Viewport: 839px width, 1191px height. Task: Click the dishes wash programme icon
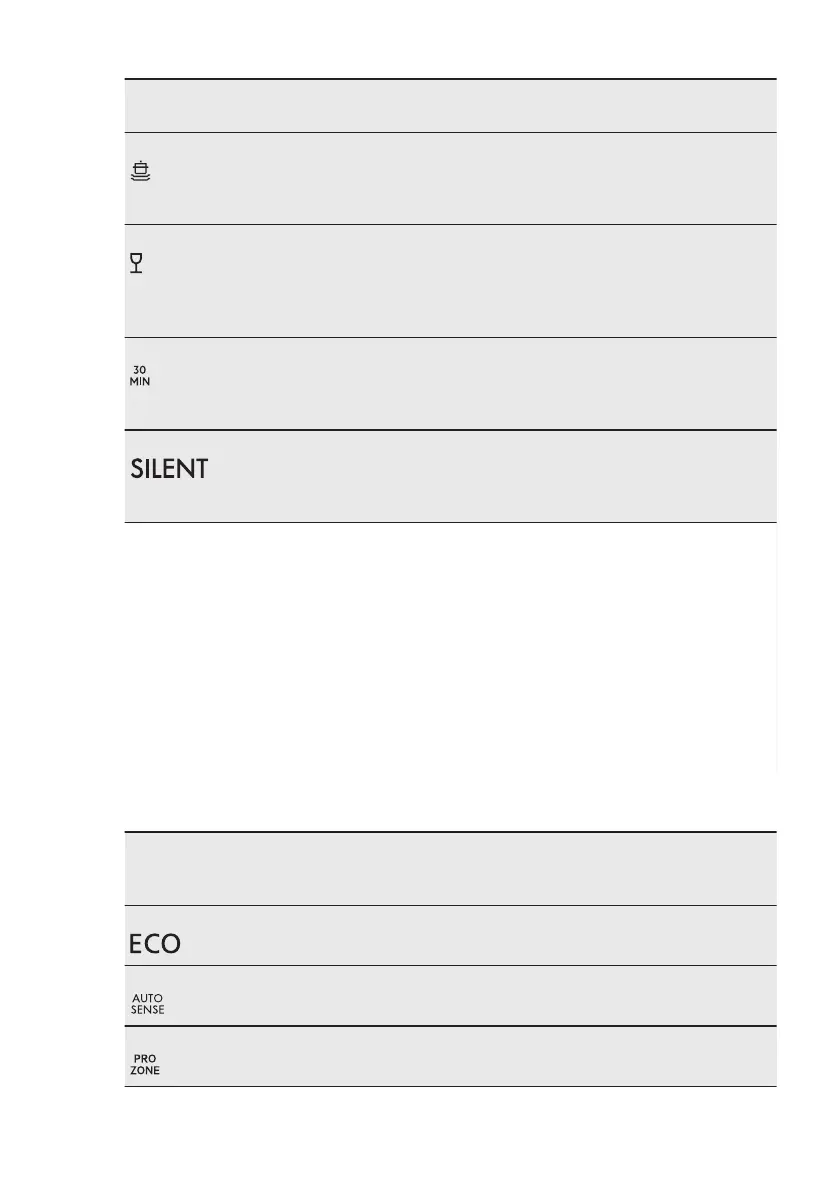(x=141, y=172)
